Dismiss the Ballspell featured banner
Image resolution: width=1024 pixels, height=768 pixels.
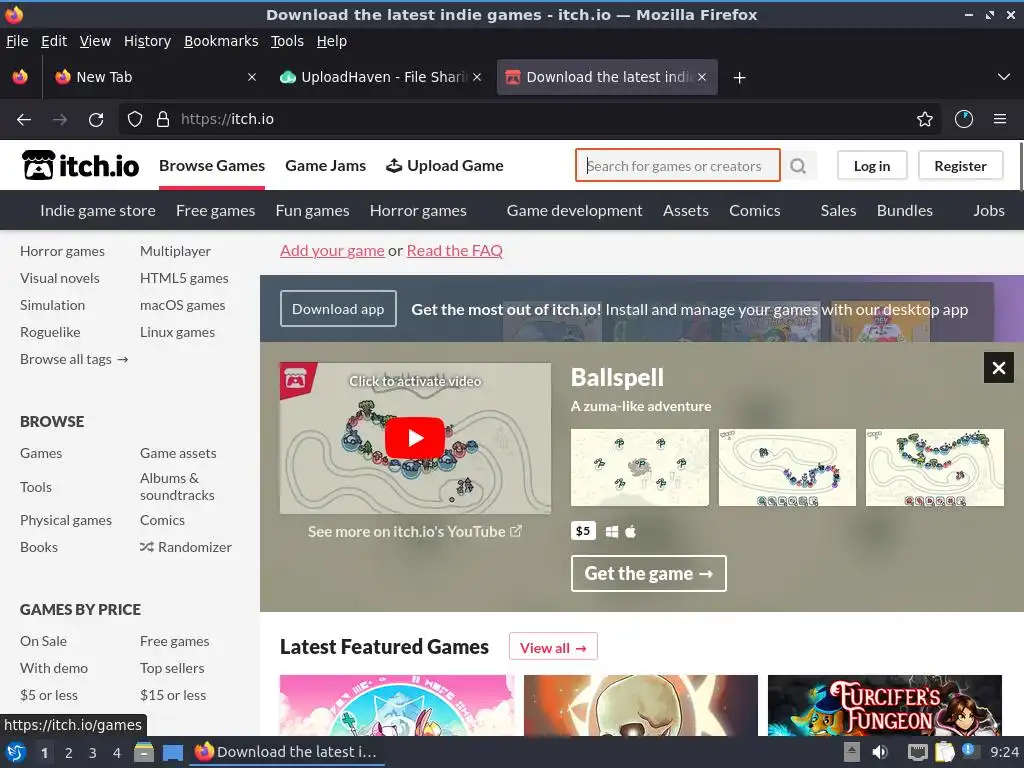999,368
